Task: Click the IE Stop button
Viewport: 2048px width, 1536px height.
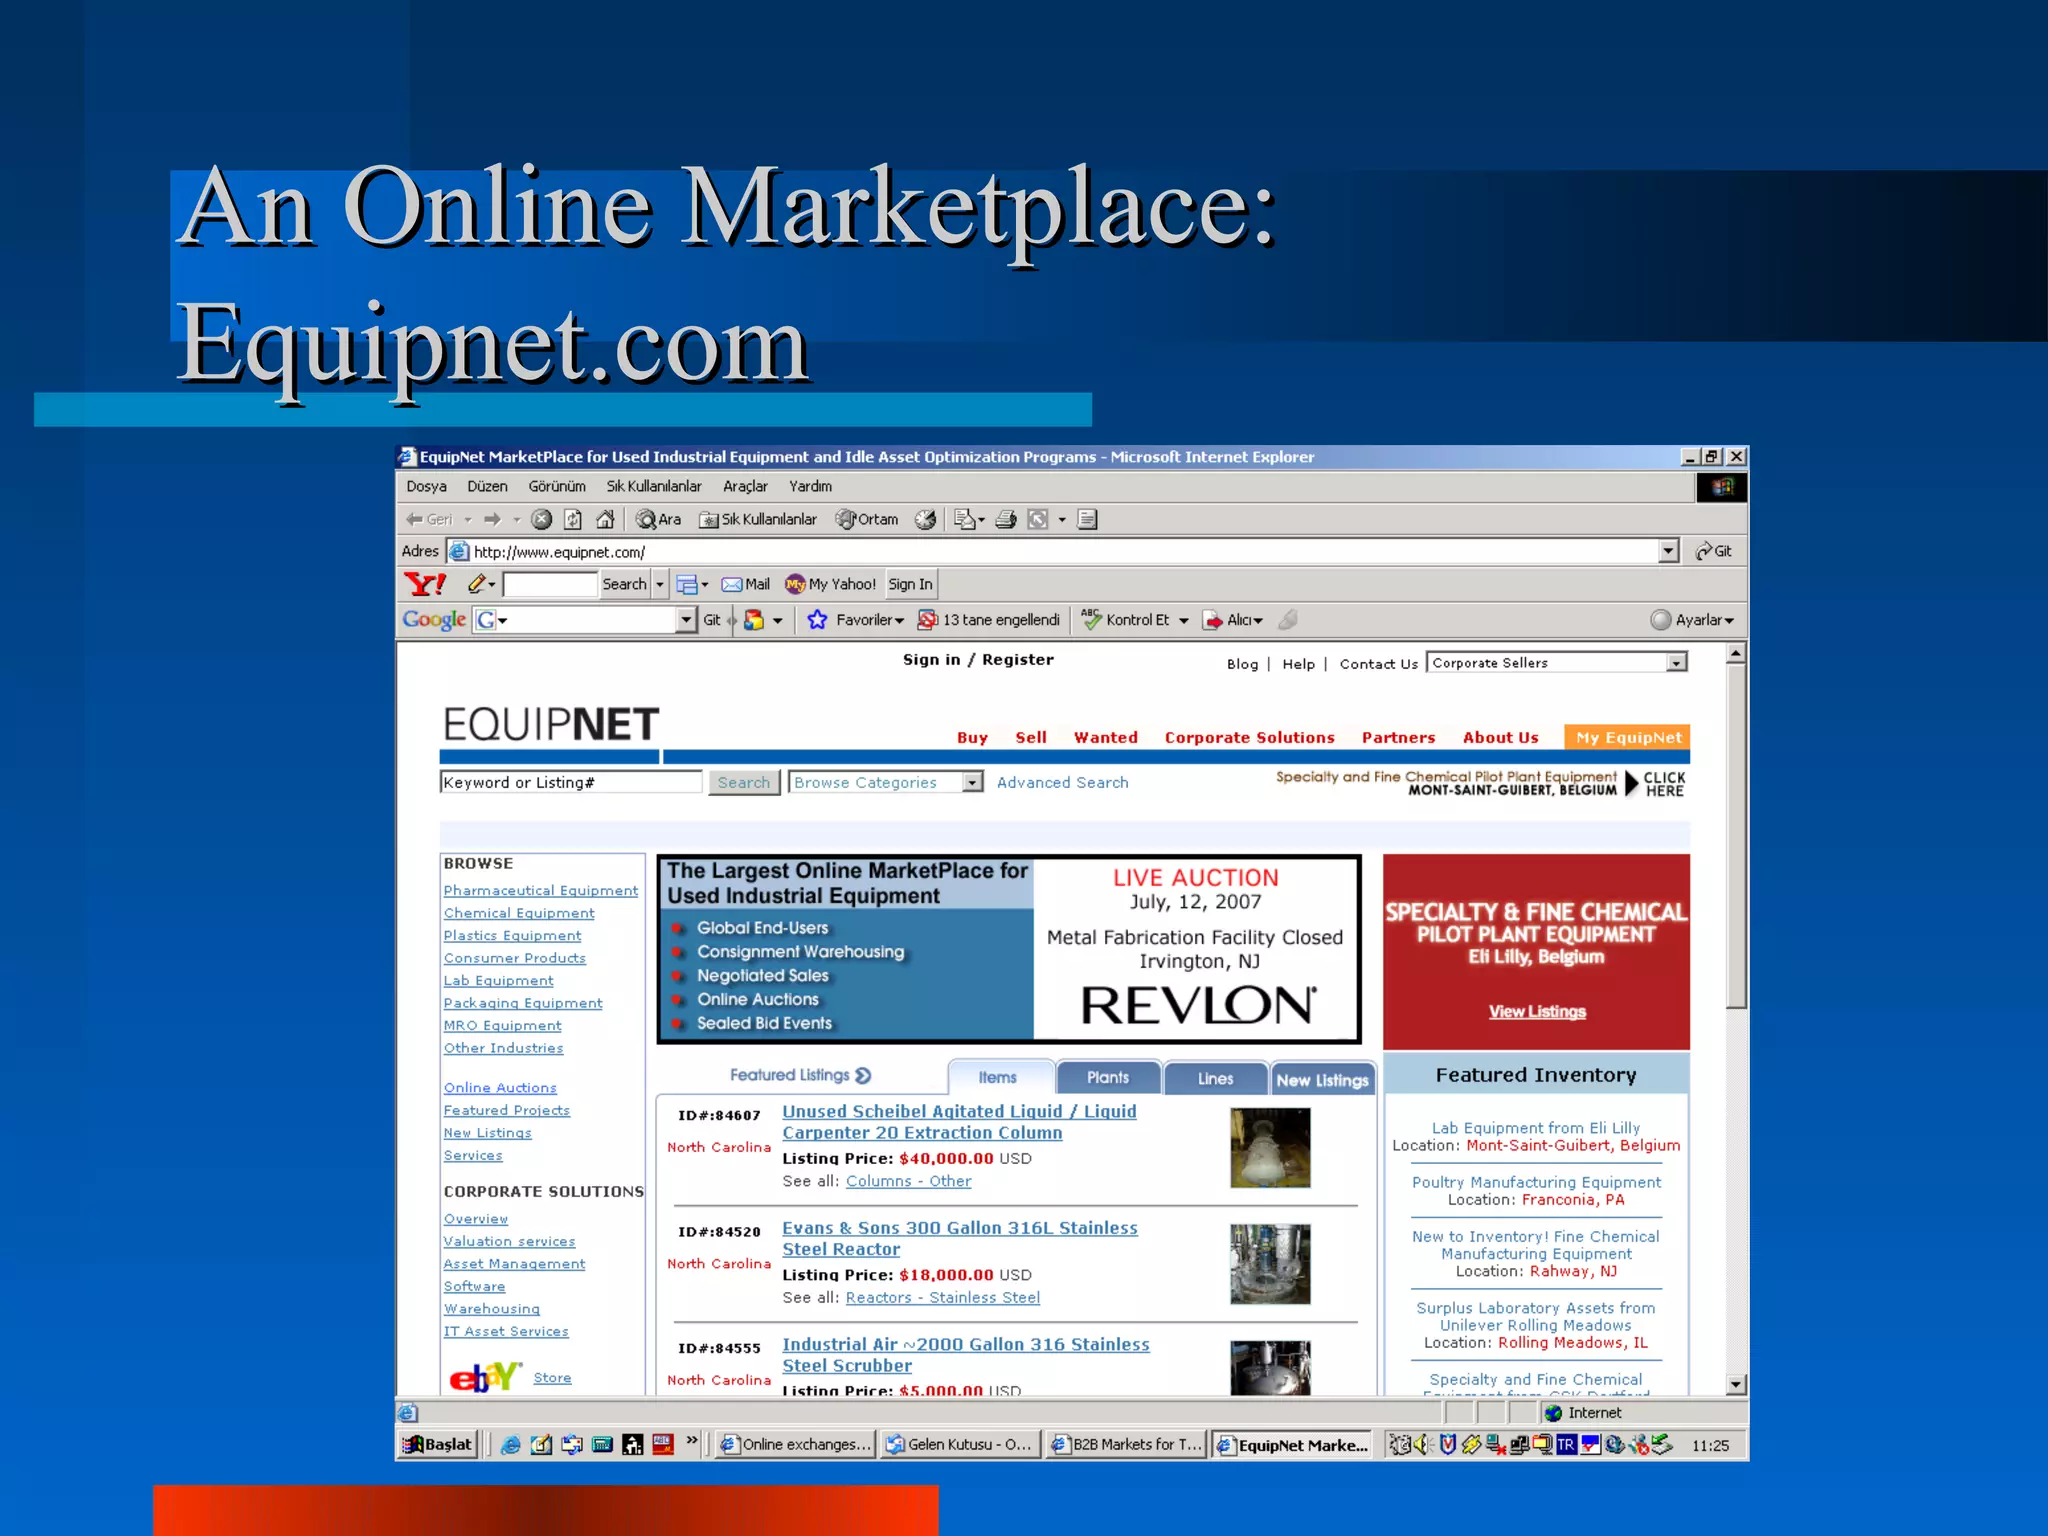Action: click(x=541, y=519)
